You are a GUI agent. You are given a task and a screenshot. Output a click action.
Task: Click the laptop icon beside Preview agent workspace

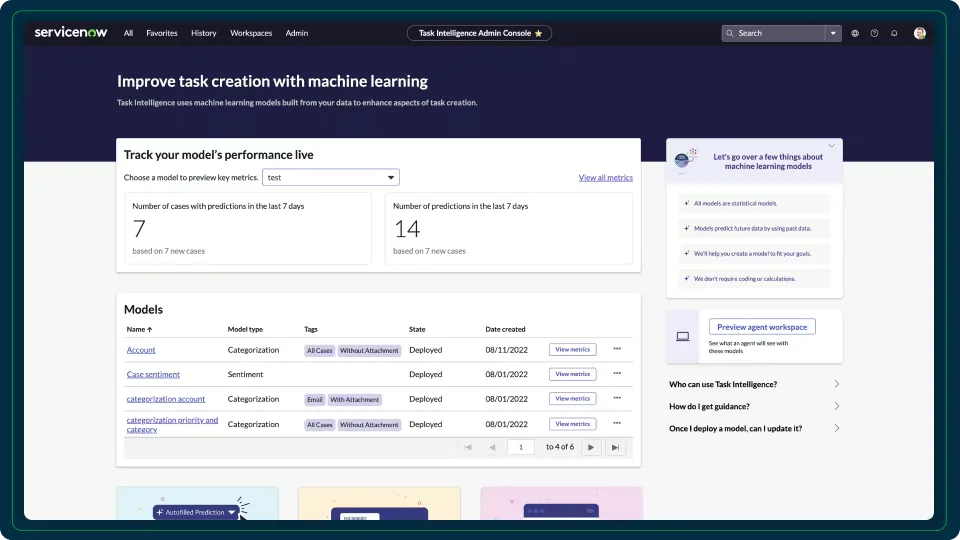(x=683, y=336)
